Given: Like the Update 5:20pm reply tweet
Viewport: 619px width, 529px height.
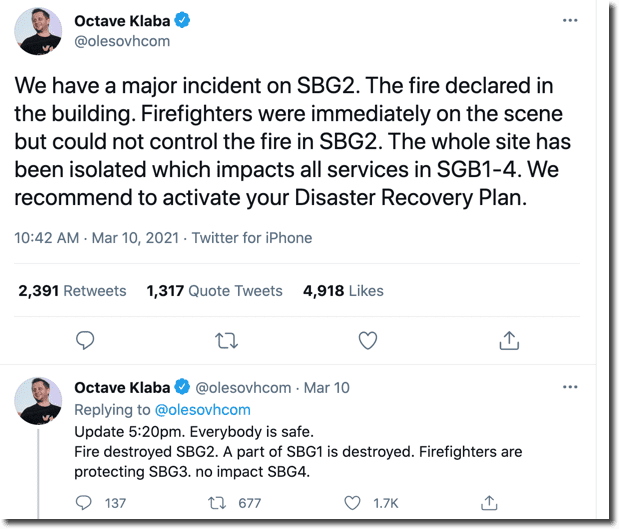Looking at the screenshot, I should point(351,502).
